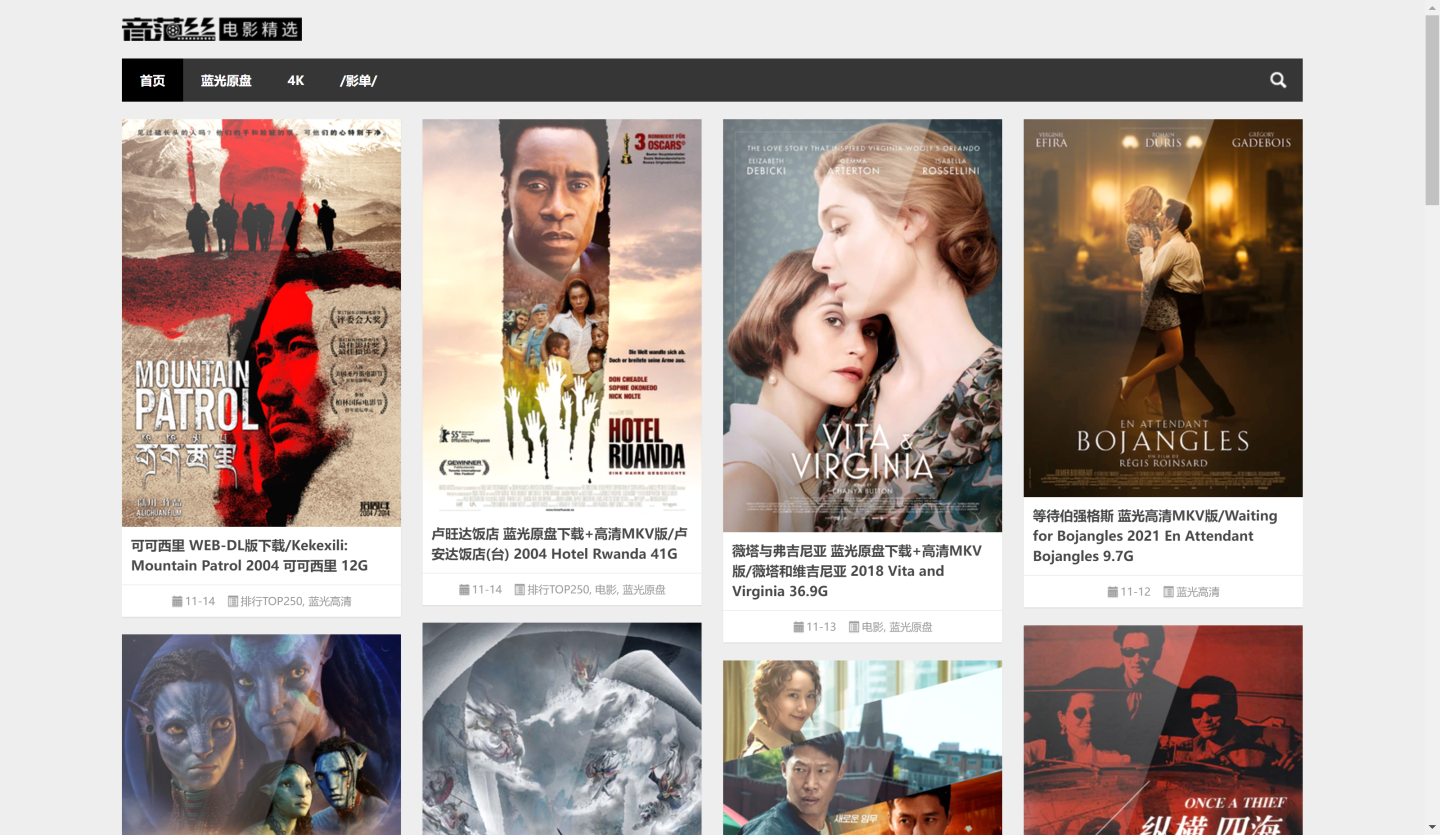Click category icon under 卢旺达饭店 card
The height and width of the screenshot is (835, 1440).
point(520,590)
